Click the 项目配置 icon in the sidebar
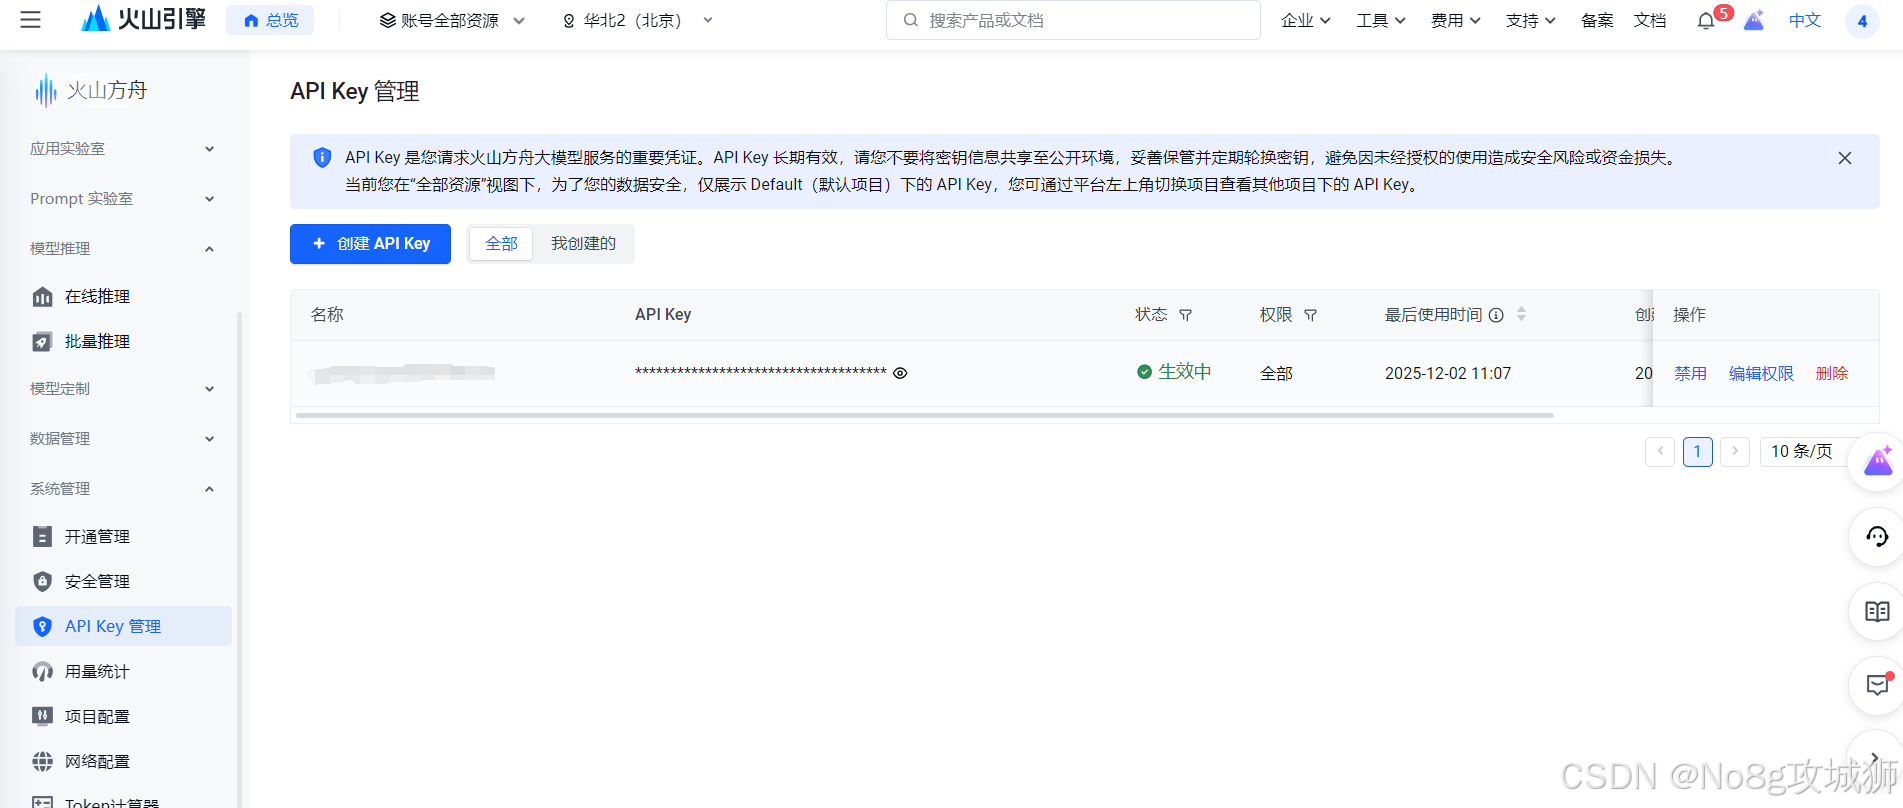 pos(42,717)
